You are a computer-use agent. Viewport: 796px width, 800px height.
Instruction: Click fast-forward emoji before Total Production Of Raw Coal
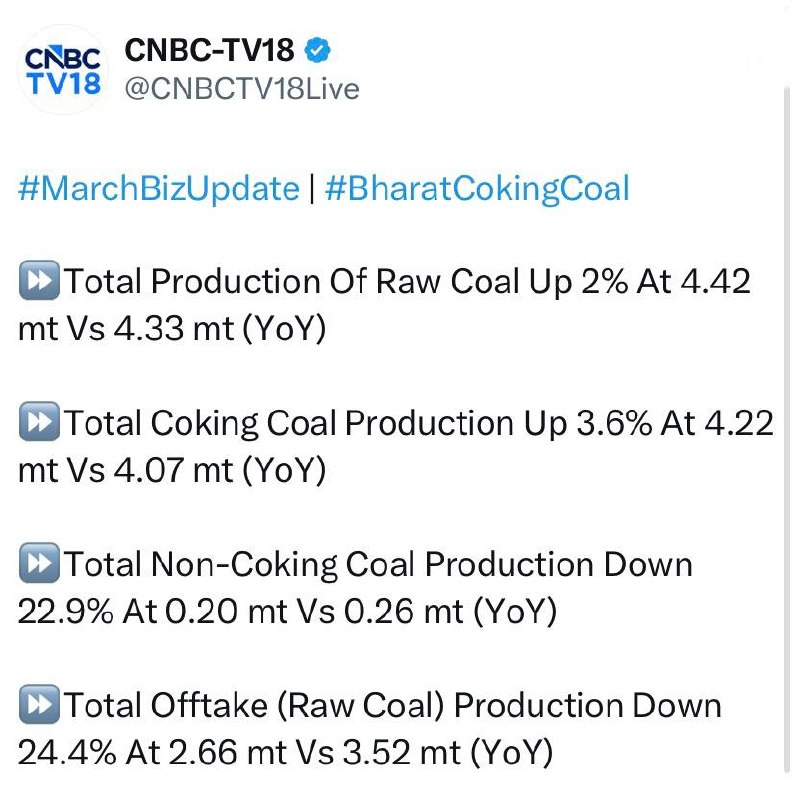(x=38, y=282)
